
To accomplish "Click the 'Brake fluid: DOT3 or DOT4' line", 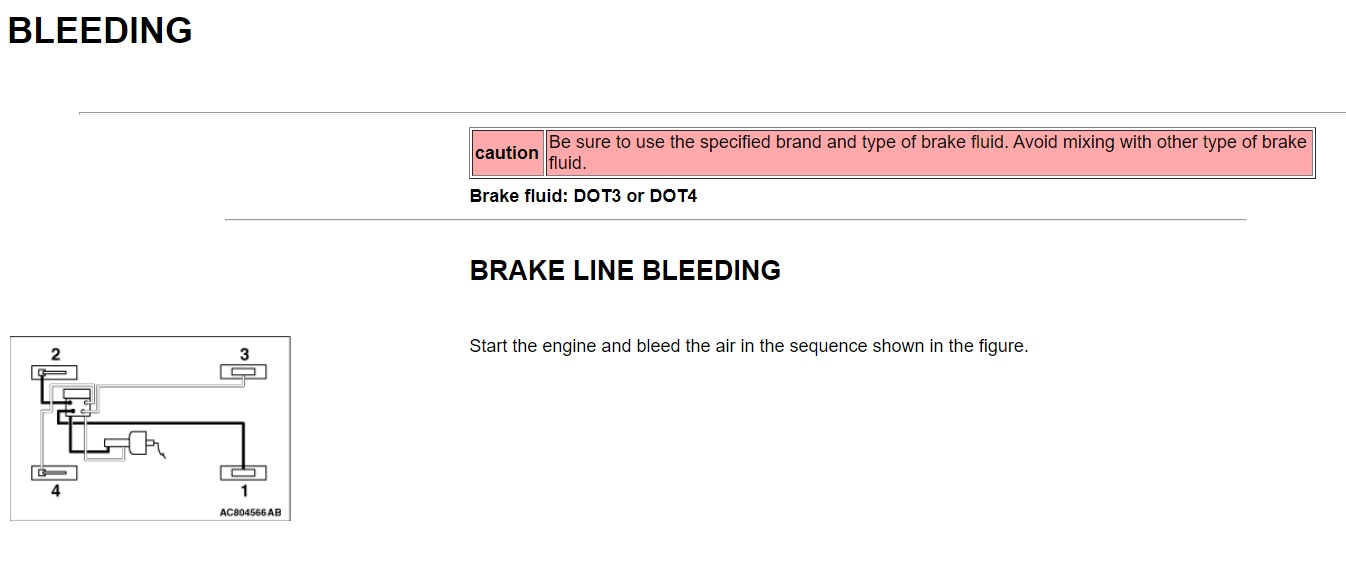I will click(583, 196).
